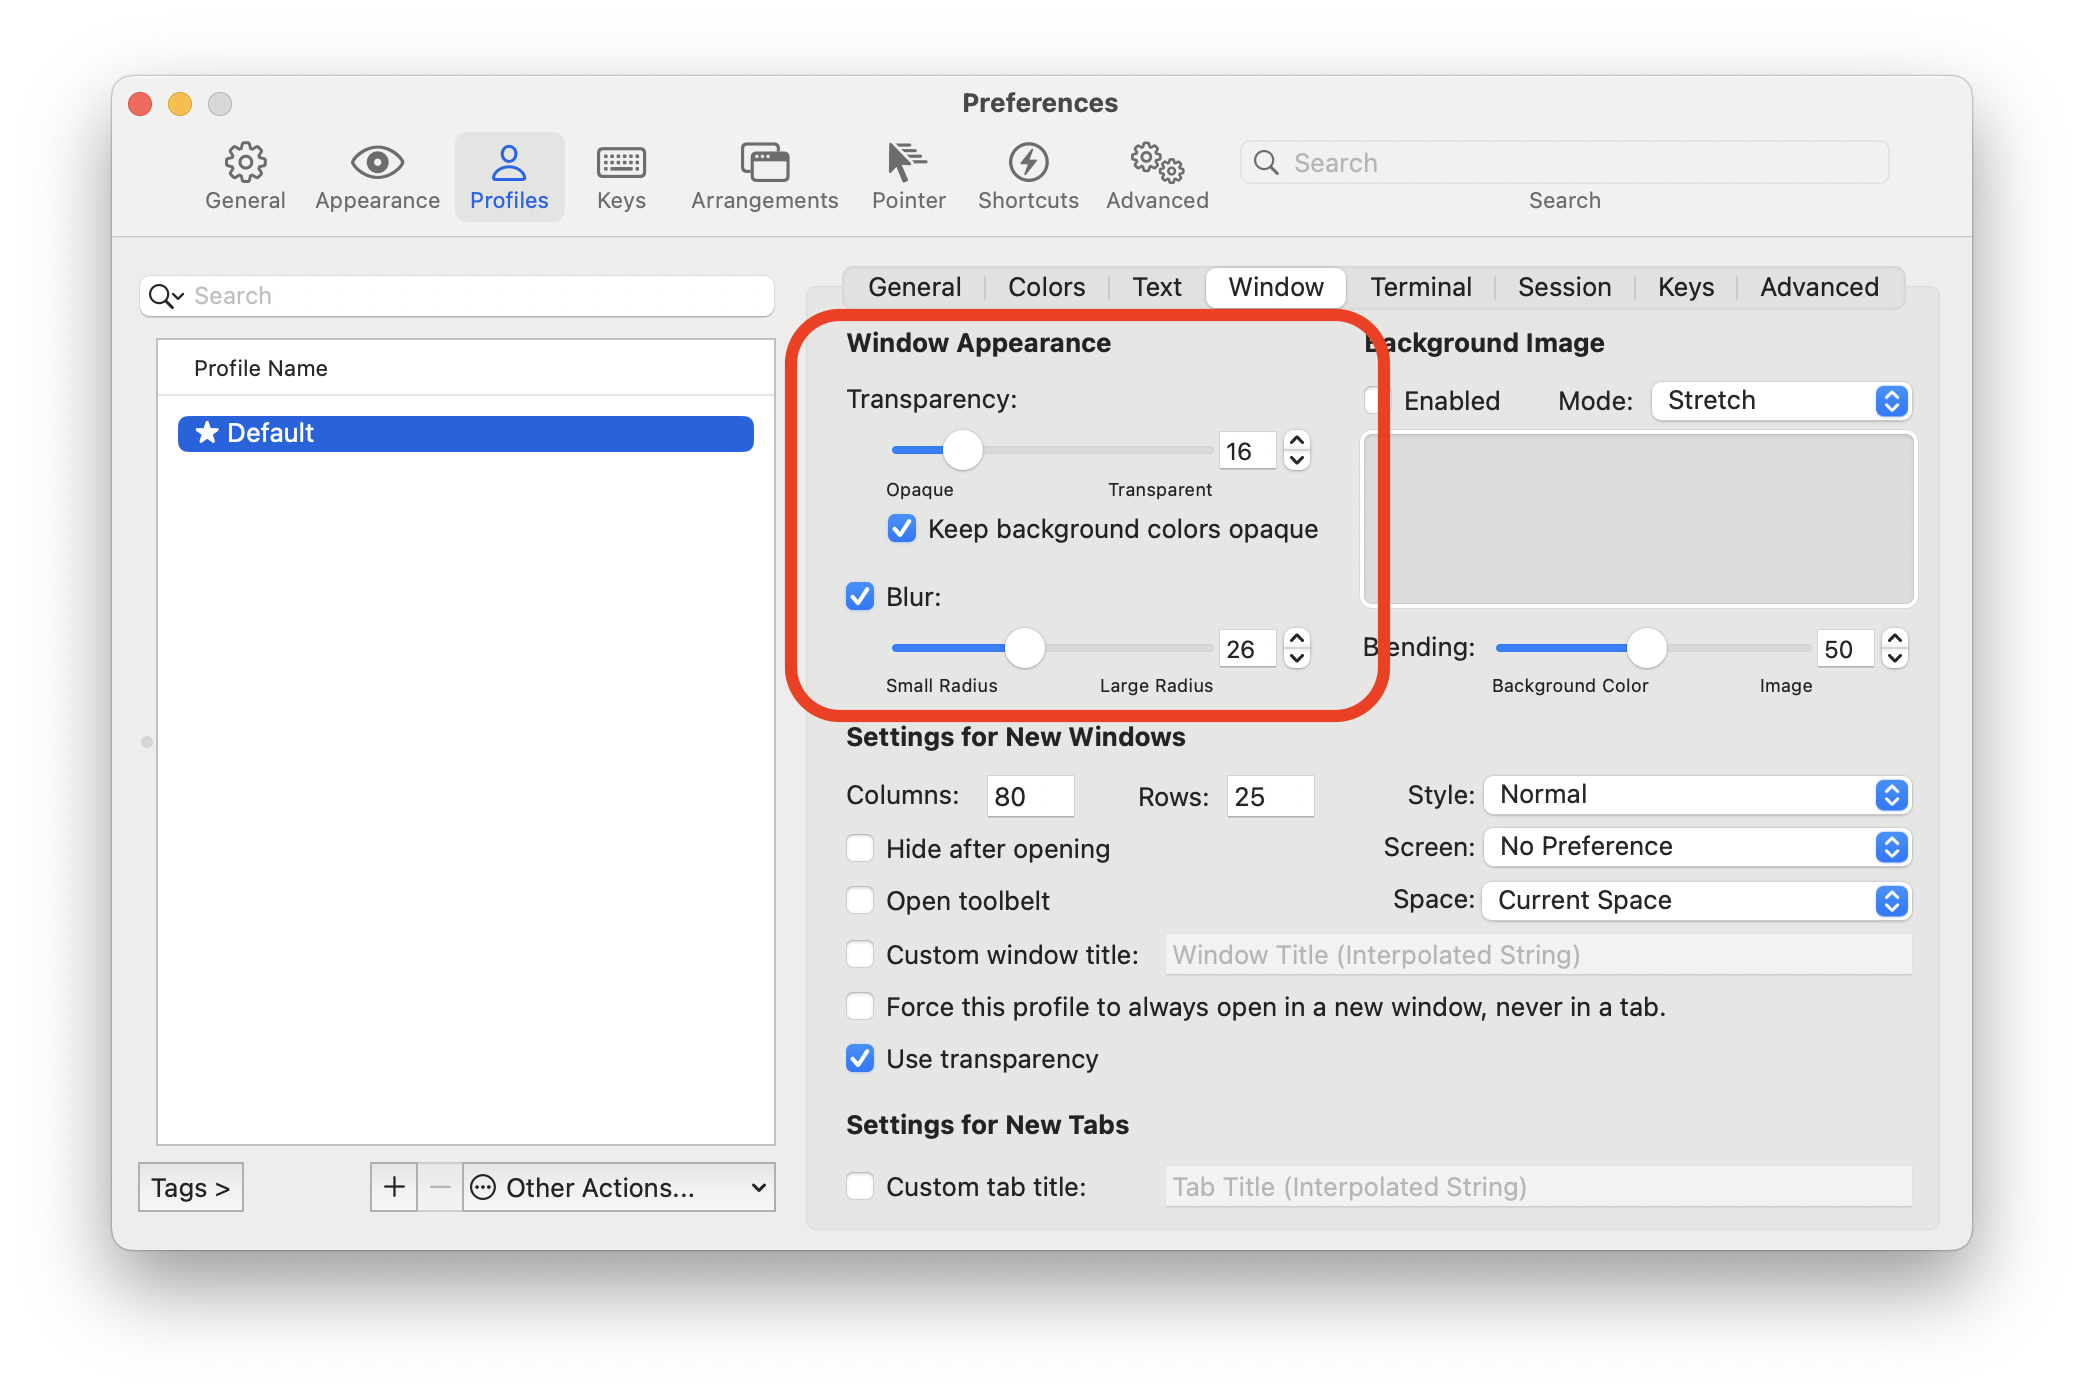Add a new profile with the plus button
The width and height of the screenshot is (2084, 1398).
(394, 1187)
